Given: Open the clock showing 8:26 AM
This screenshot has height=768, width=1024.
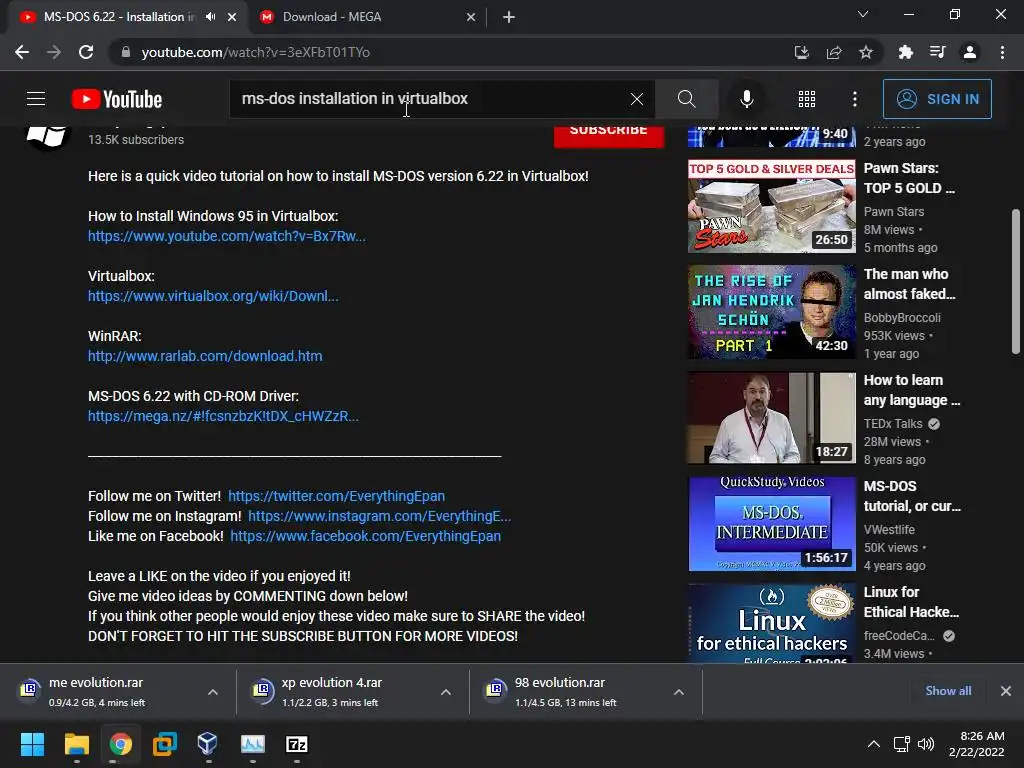Looking at the screenshot, I should click(x=977, y=744).
